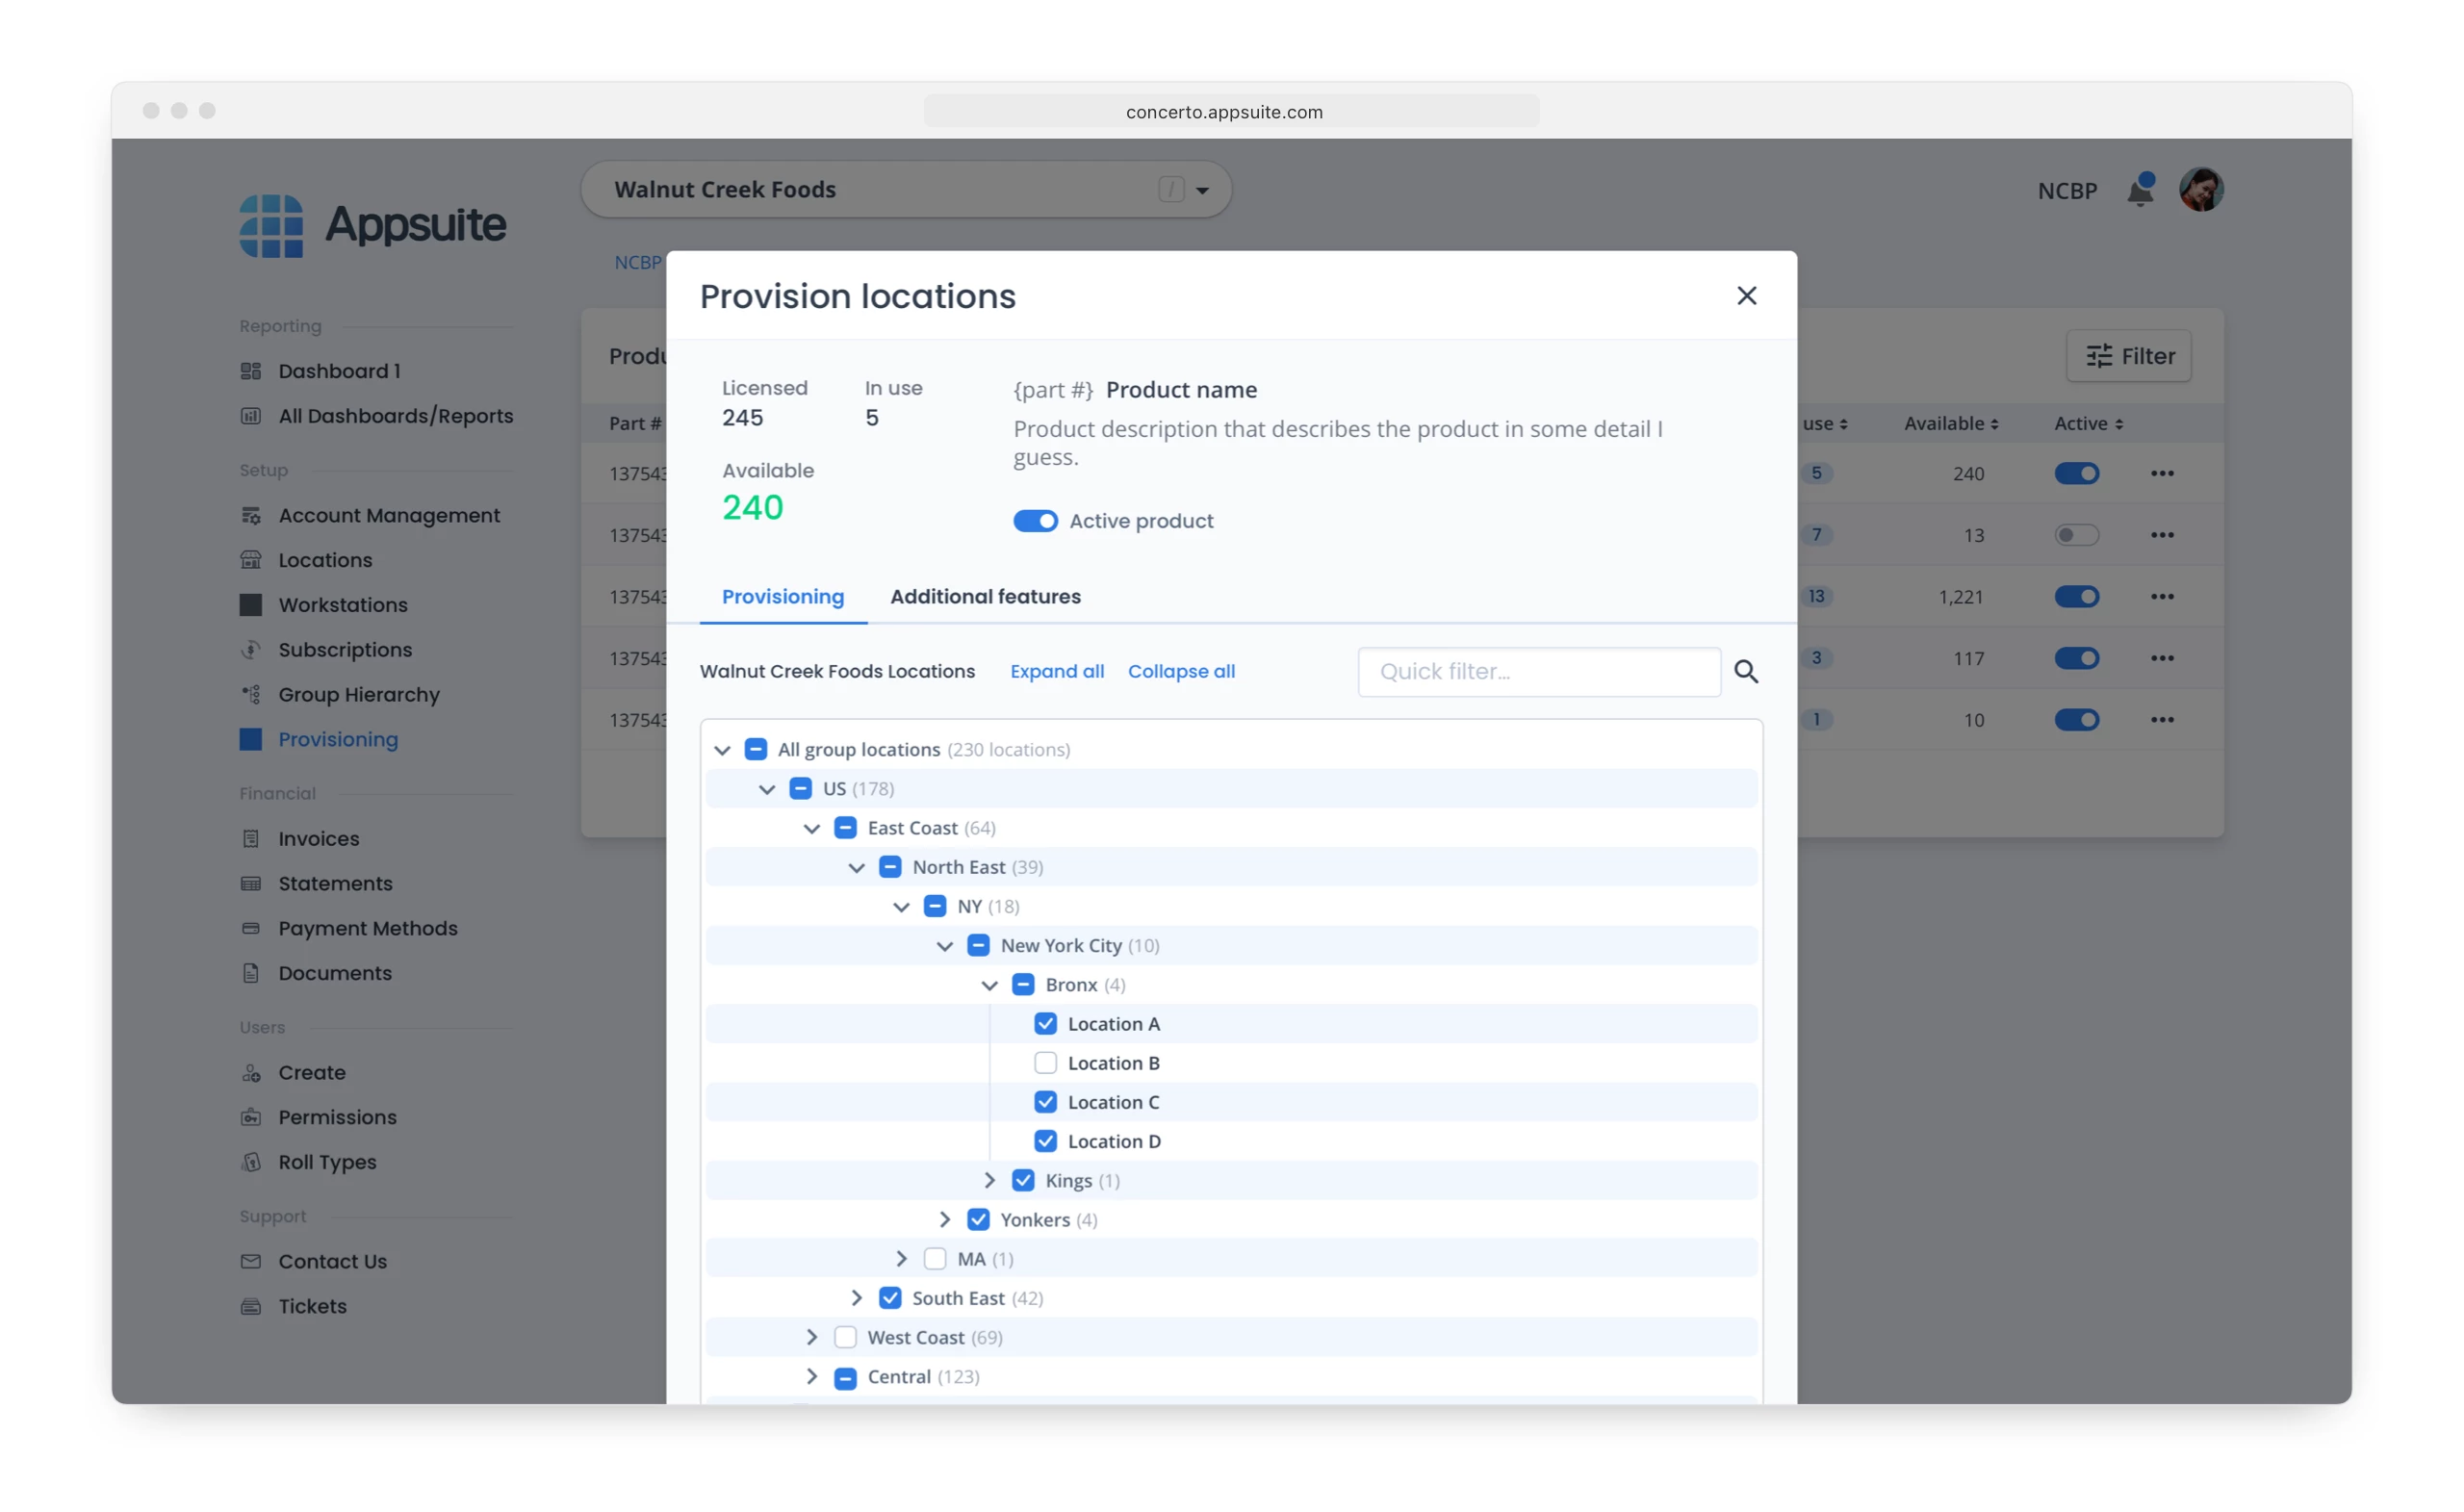2464x1512 pixels.
Task: Switch to Additional features tab
Action: (x=985, y=597)
